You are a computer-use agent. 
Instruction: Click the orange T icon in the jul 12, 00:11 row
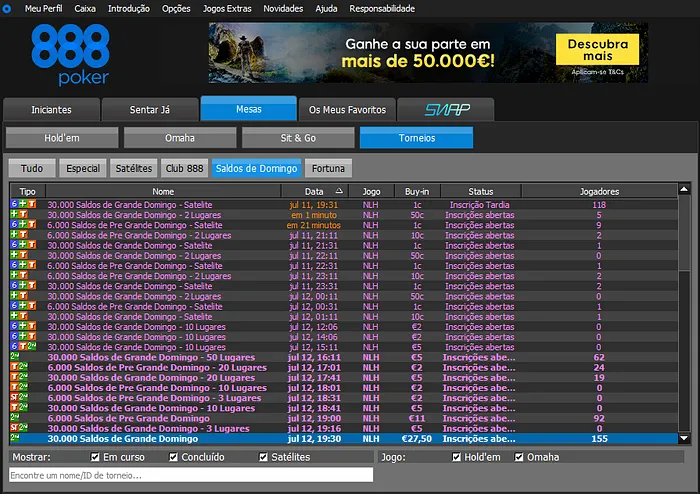click(x=23, y=296)
